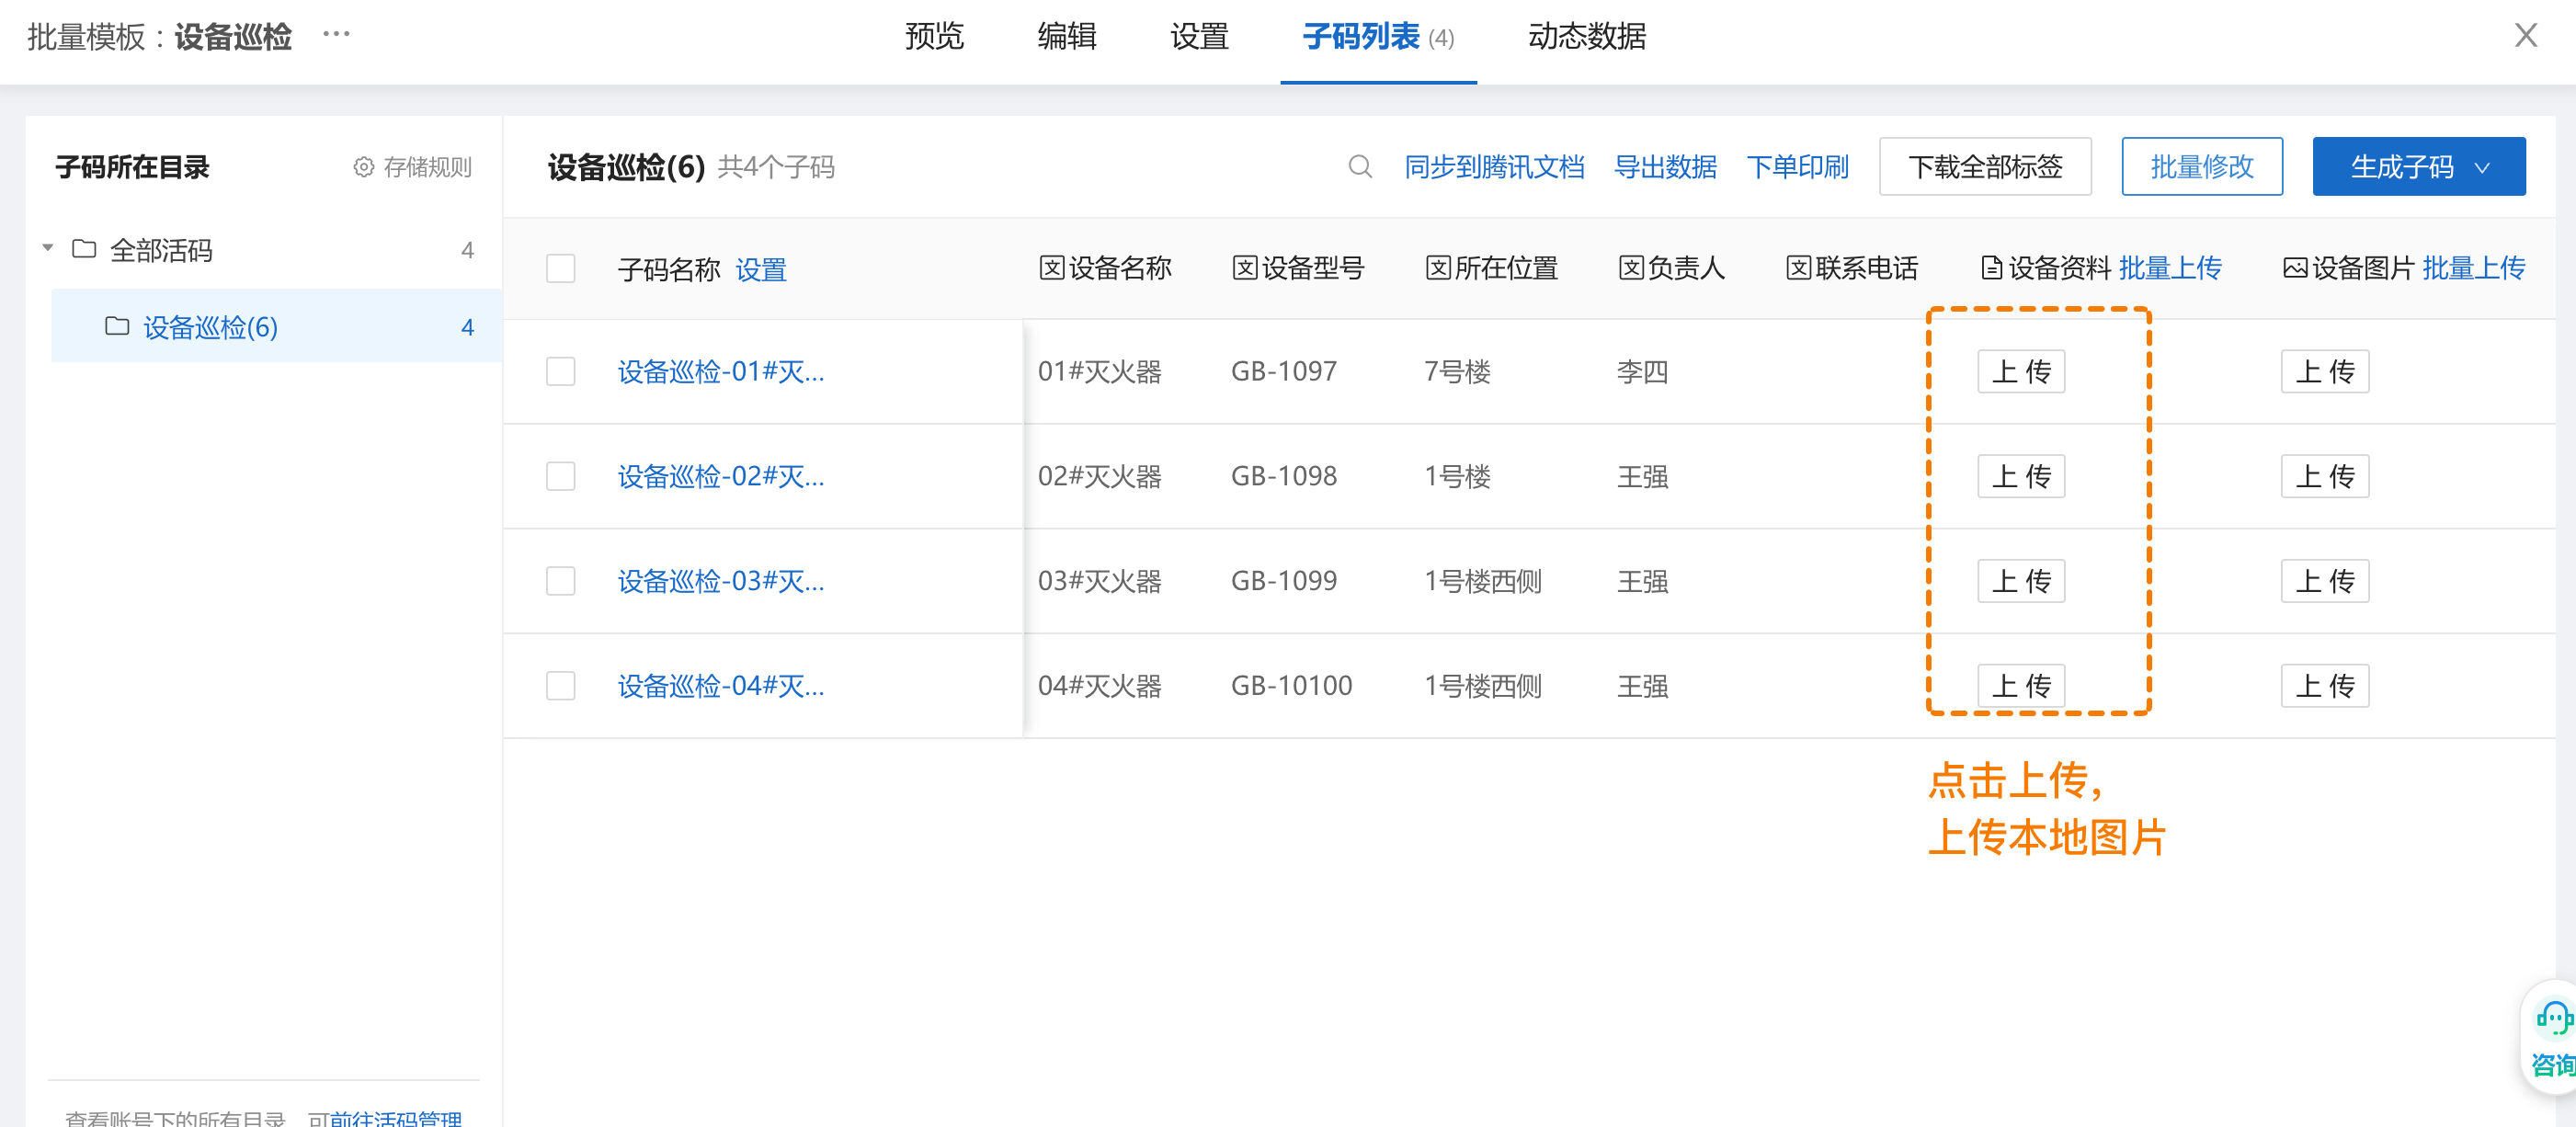Viewport: 2576px width, 1127px height.
Task: Click the 导出数据 link
Action: [x=1665, y=167]
